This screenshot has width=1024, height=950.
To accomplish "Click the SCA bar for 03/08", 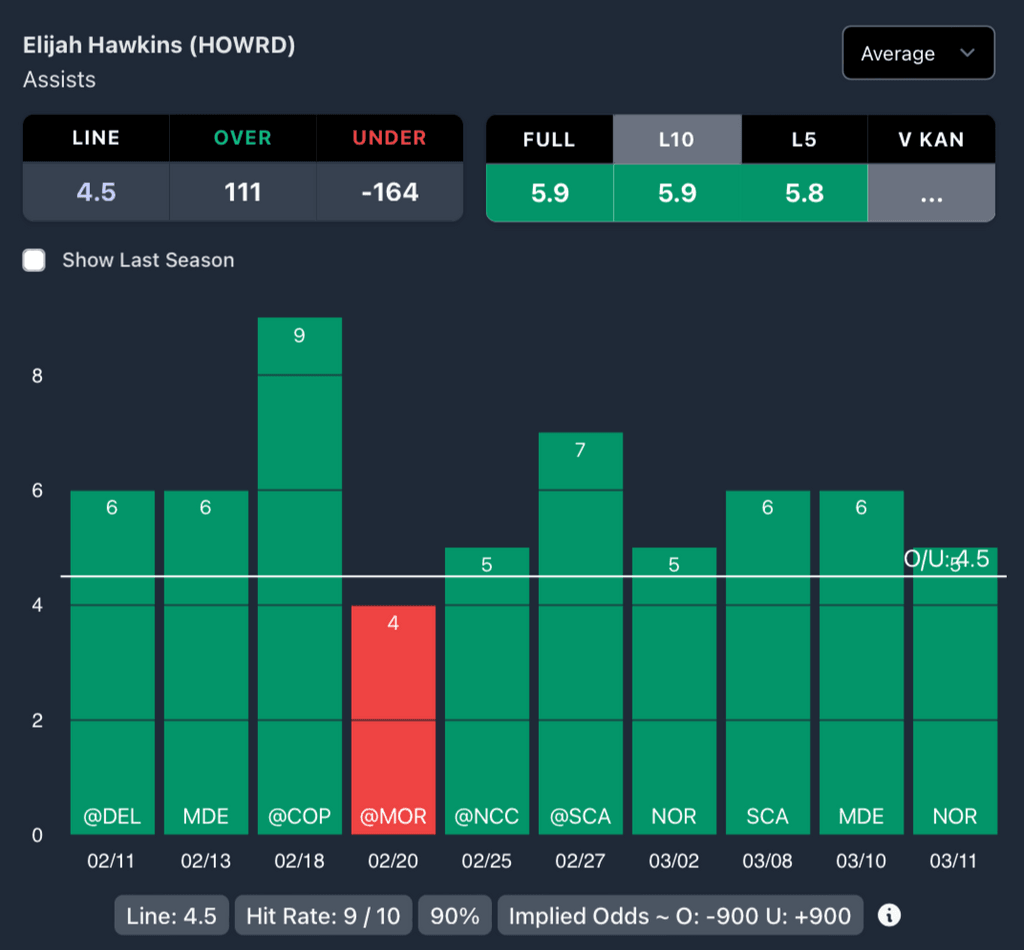I will pos(767,662).
